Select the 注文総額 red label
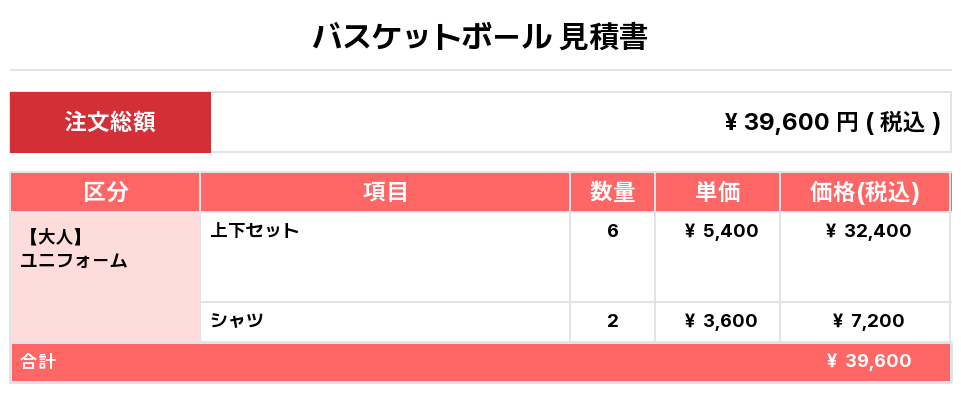 tap(110, 123)
